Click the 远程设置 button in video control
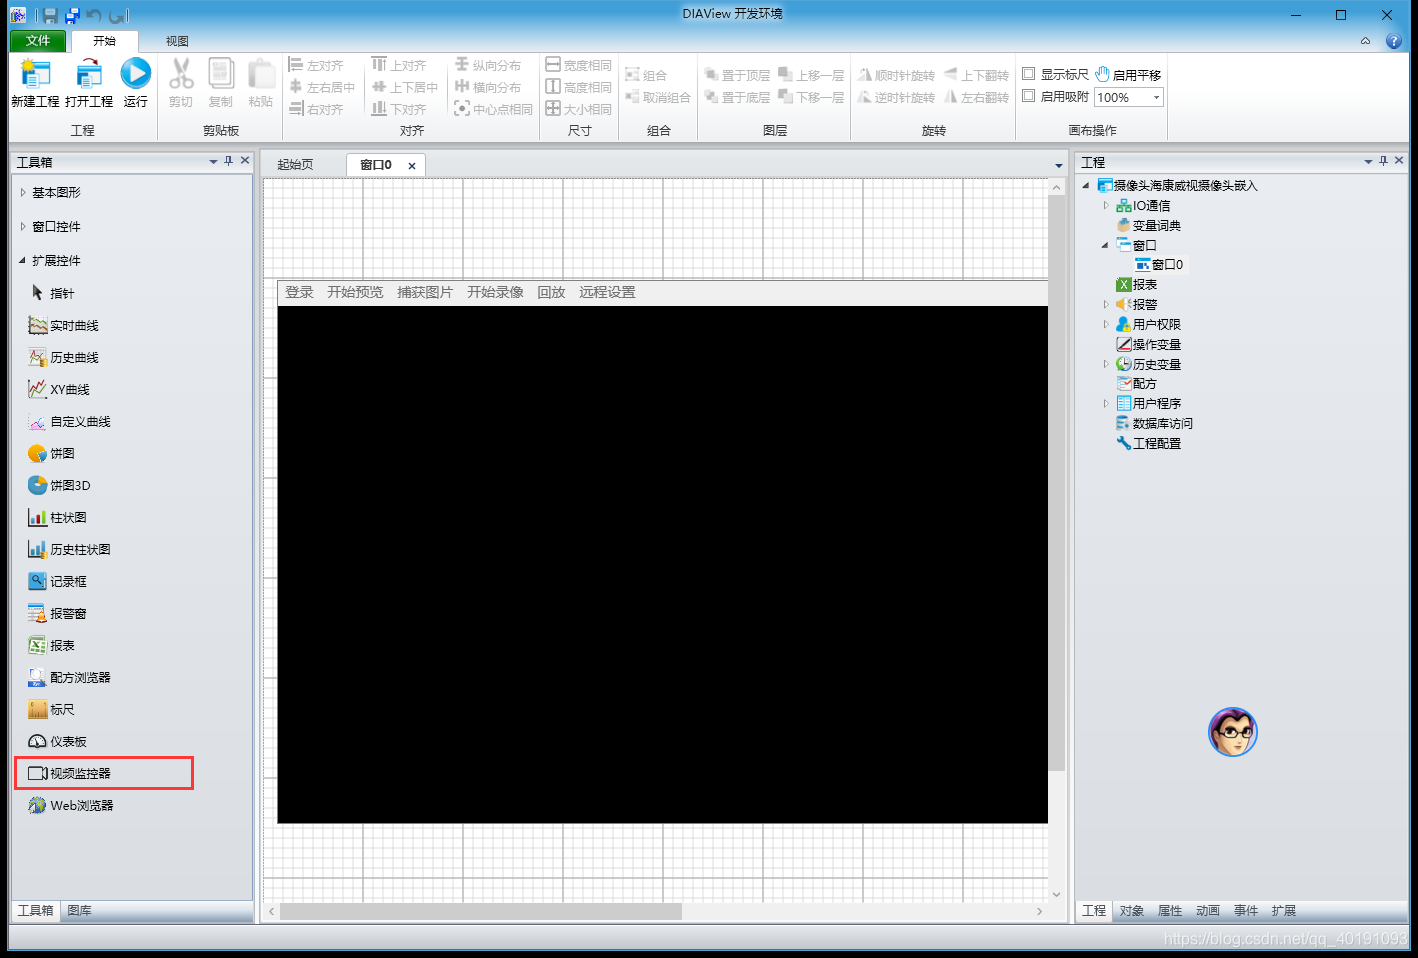Viewport: 1418px width, 958px height. [607, 292]
